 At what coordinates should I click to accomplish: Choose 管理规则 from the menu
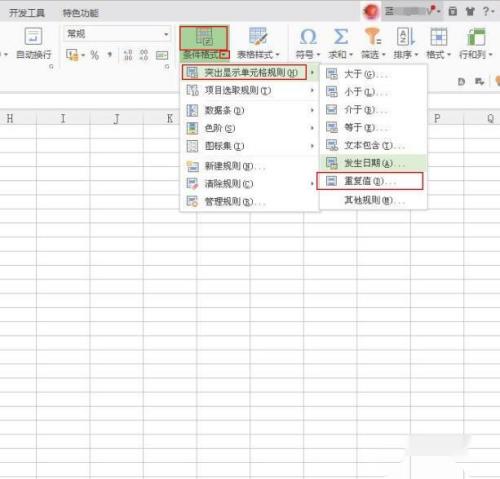tap(250, 202)
